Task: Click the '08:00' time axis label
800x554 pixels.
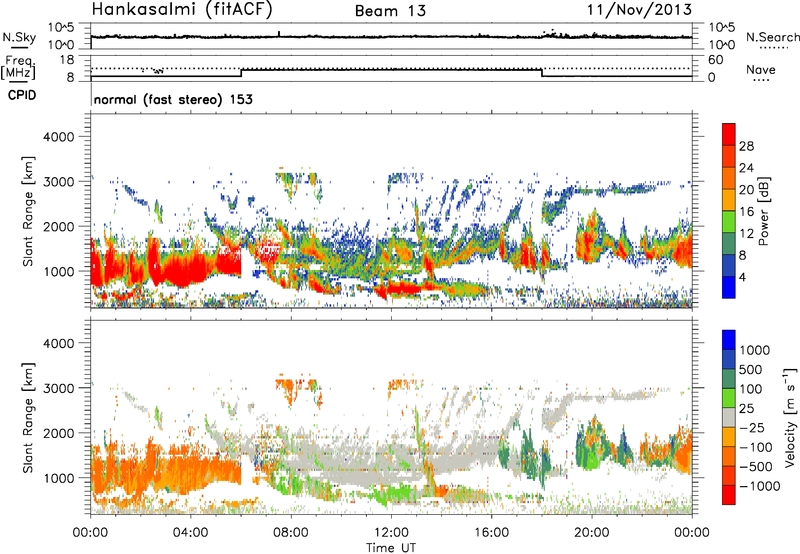Action: [291, 533]
